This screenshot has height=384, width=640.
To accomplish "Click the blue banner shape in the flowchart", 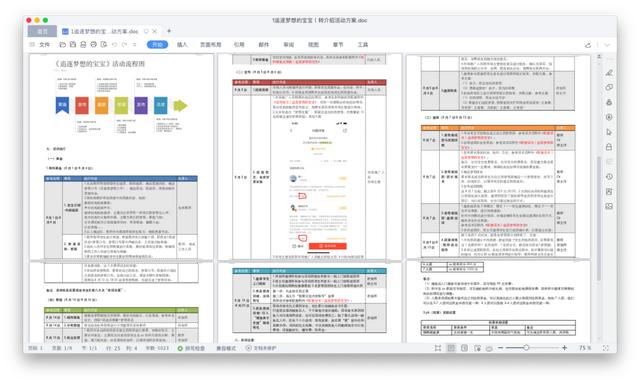I will pos(62,105).
